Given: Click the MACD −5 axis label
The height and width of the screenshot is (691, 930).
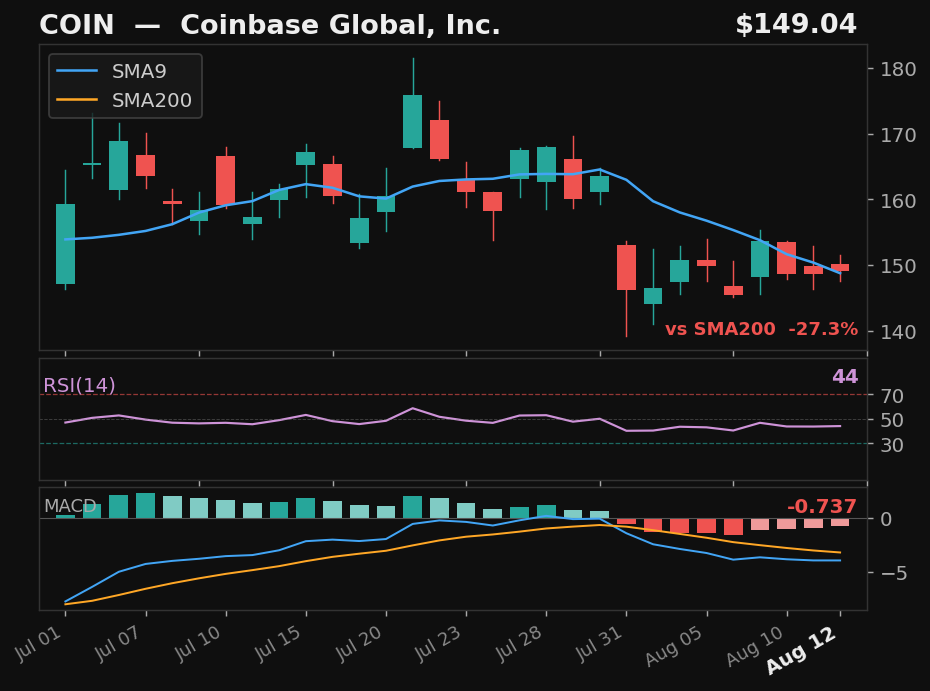Looking at the screenshot, I should [x=893, y=573].
